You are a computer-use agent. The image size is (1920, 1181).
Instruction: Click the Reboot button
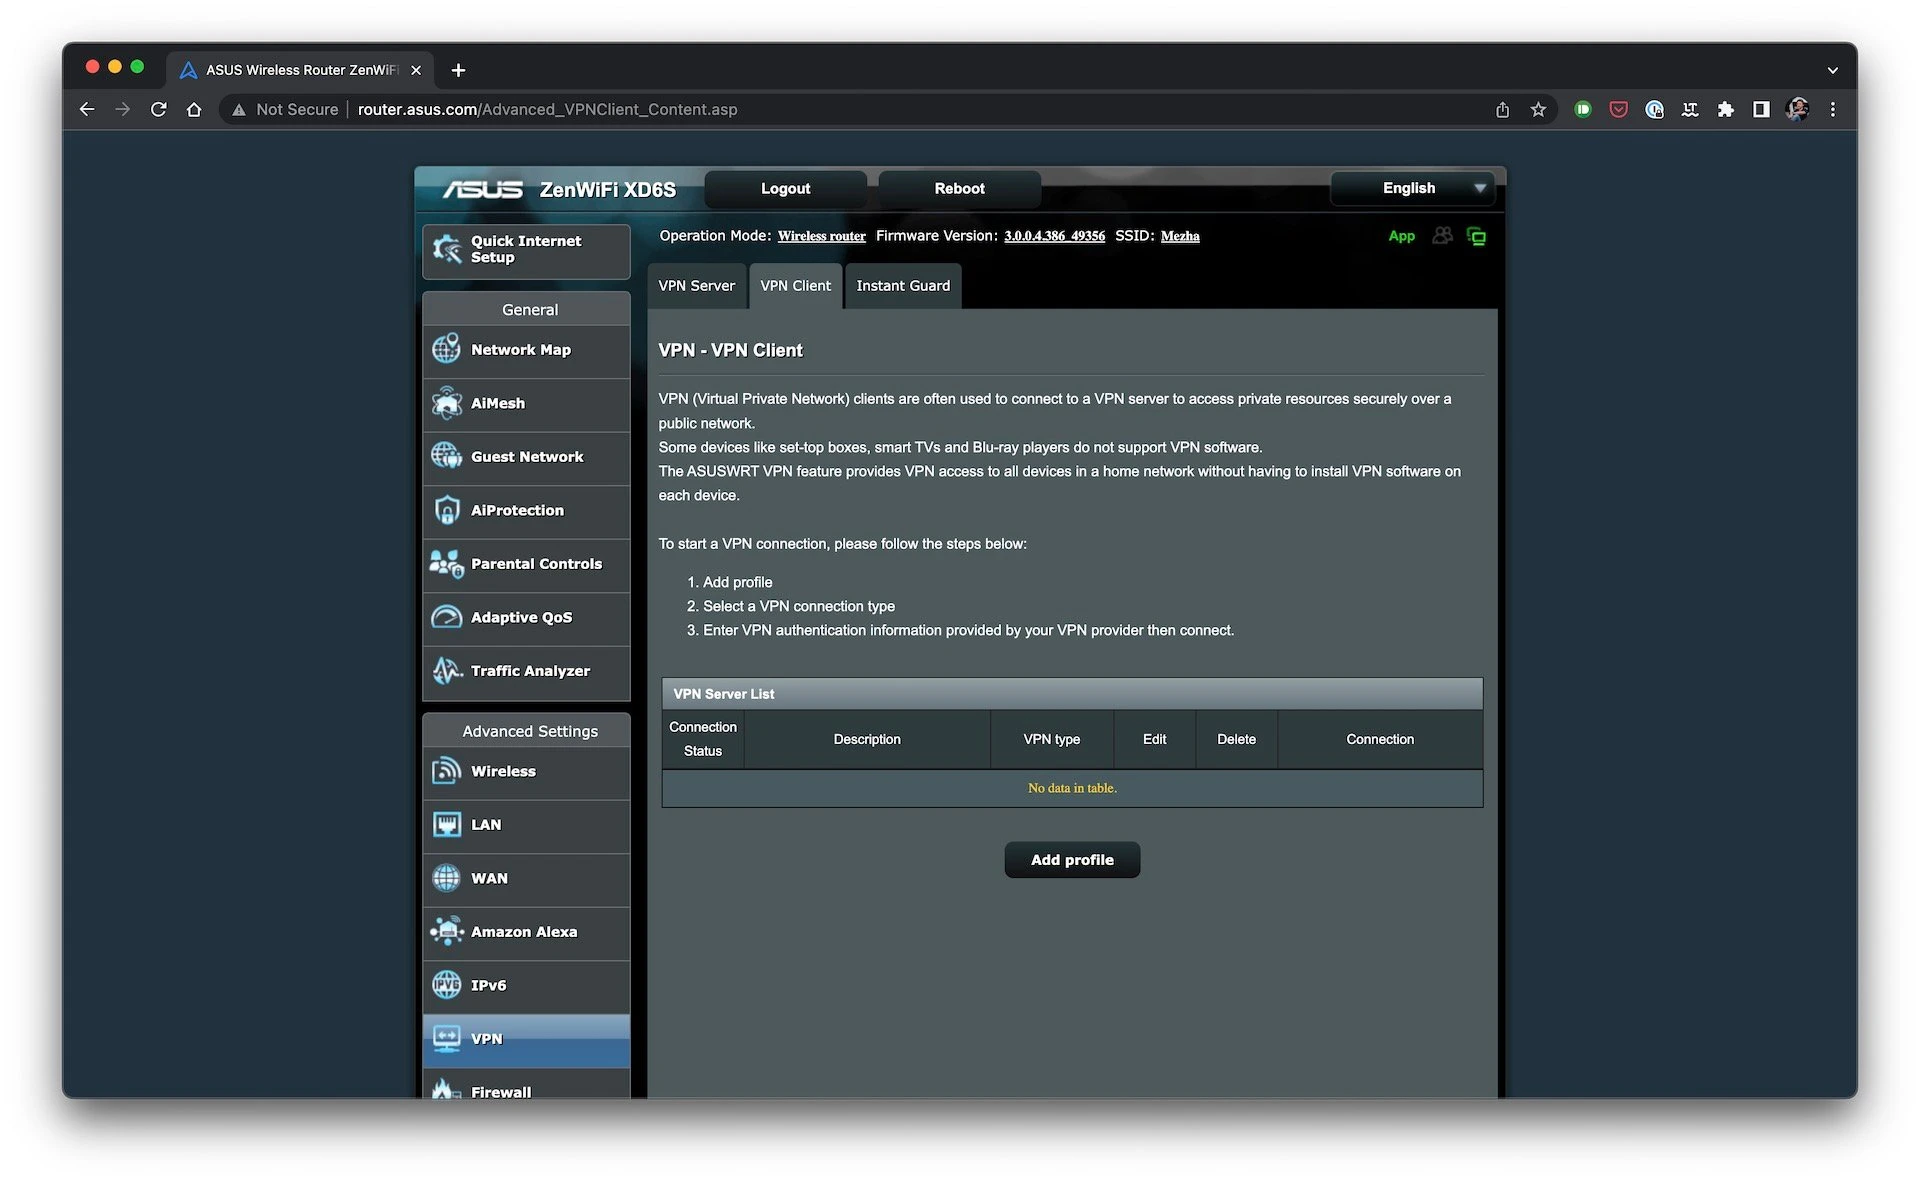click(x=959, y=188)
